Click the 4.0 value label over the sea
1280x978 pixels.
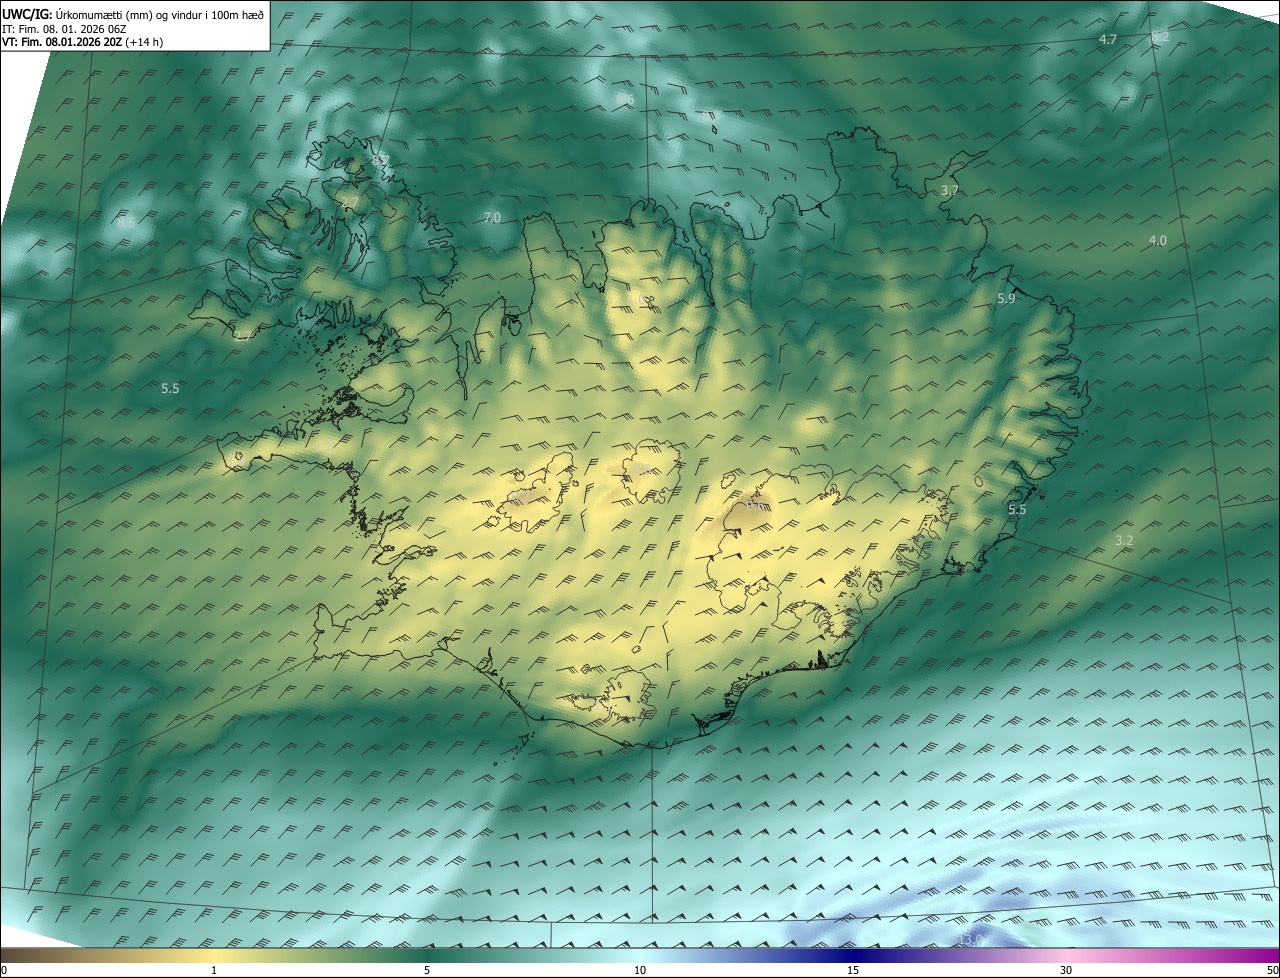(1157, 240)
